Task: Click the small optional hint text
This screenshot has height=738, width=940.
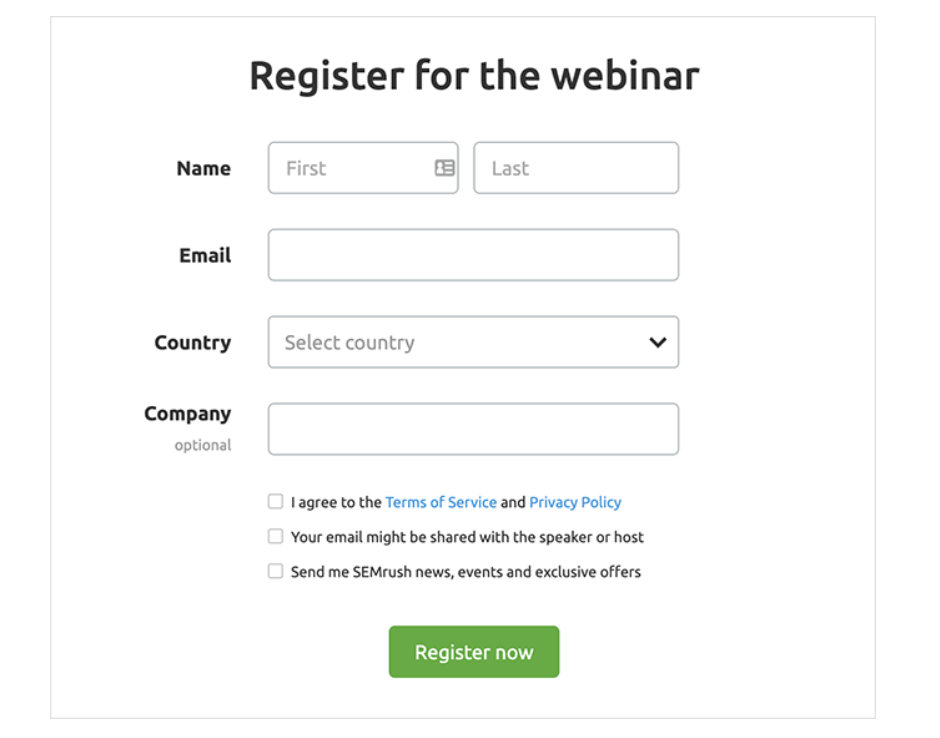Action: coord(203,445)
